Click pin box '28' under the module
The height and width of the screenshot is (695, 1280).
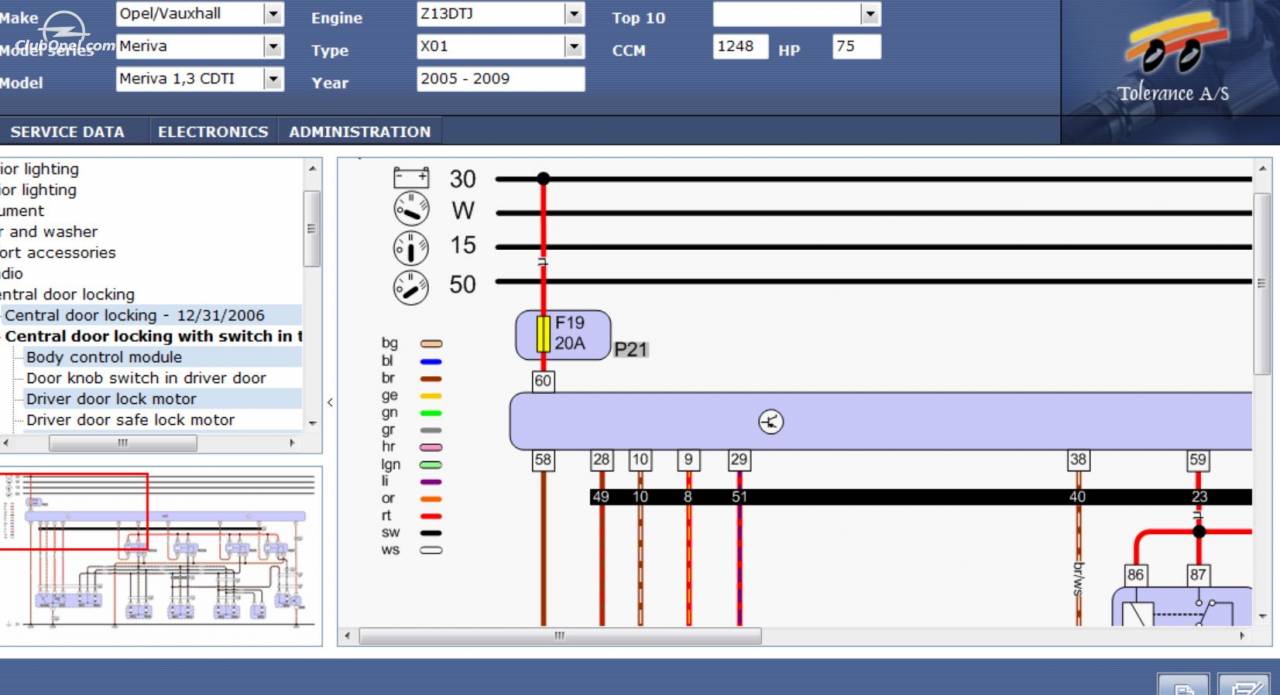(601, 460)
